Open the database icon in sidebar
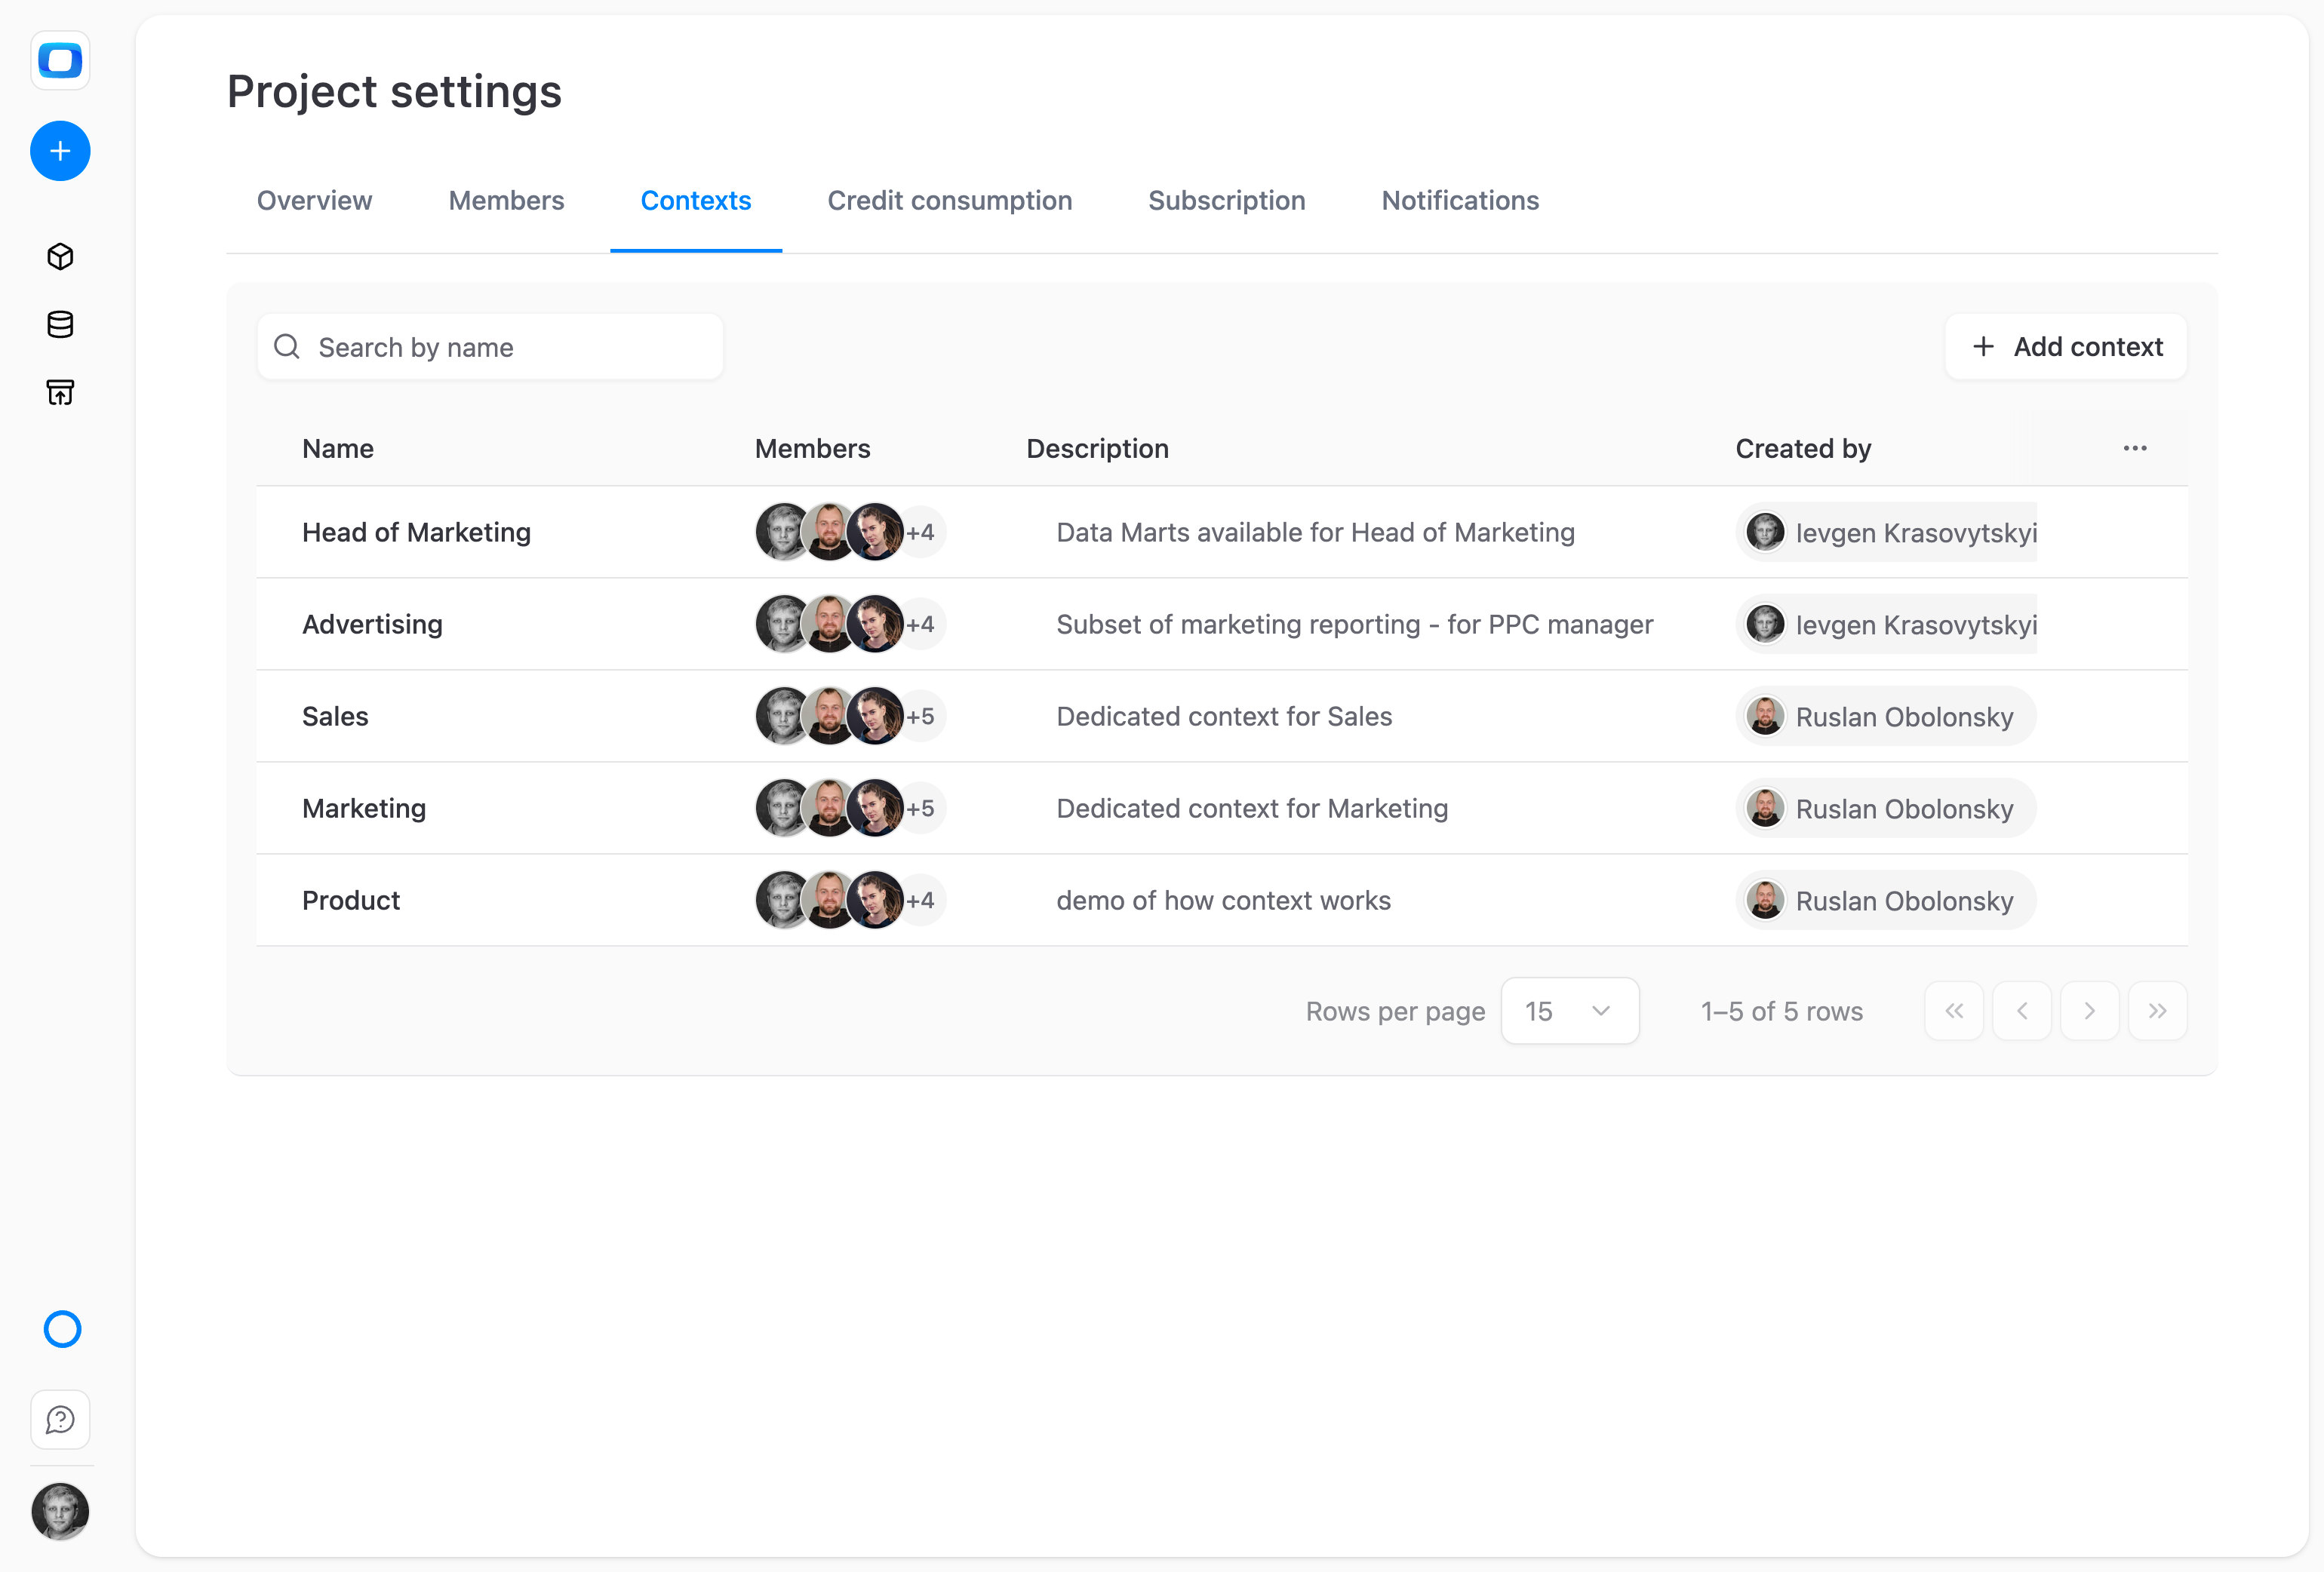Viewport: 2324px width, 1572px height. tap(60, 324)
